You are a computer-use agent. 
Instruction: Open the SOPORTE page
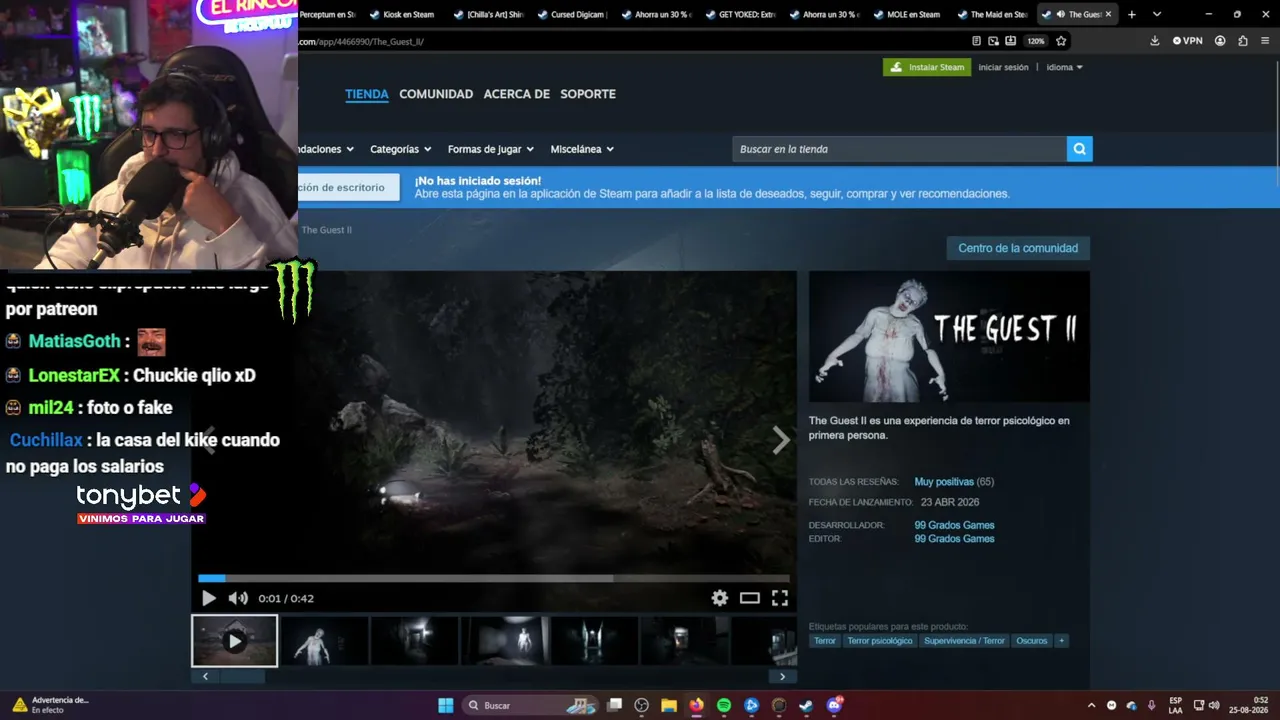588,94
